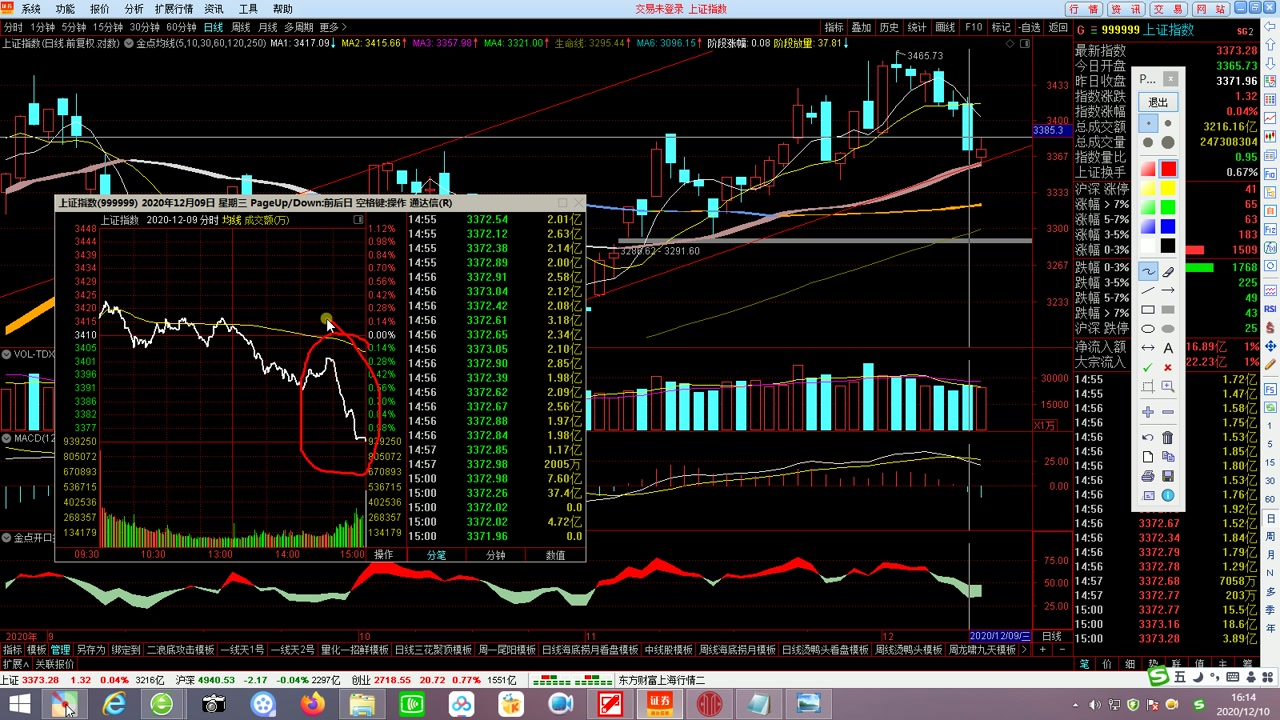This screenshot has height=720, width=1280.
Task: Switch to 数值 tab in popup
Action: [555, 554]
